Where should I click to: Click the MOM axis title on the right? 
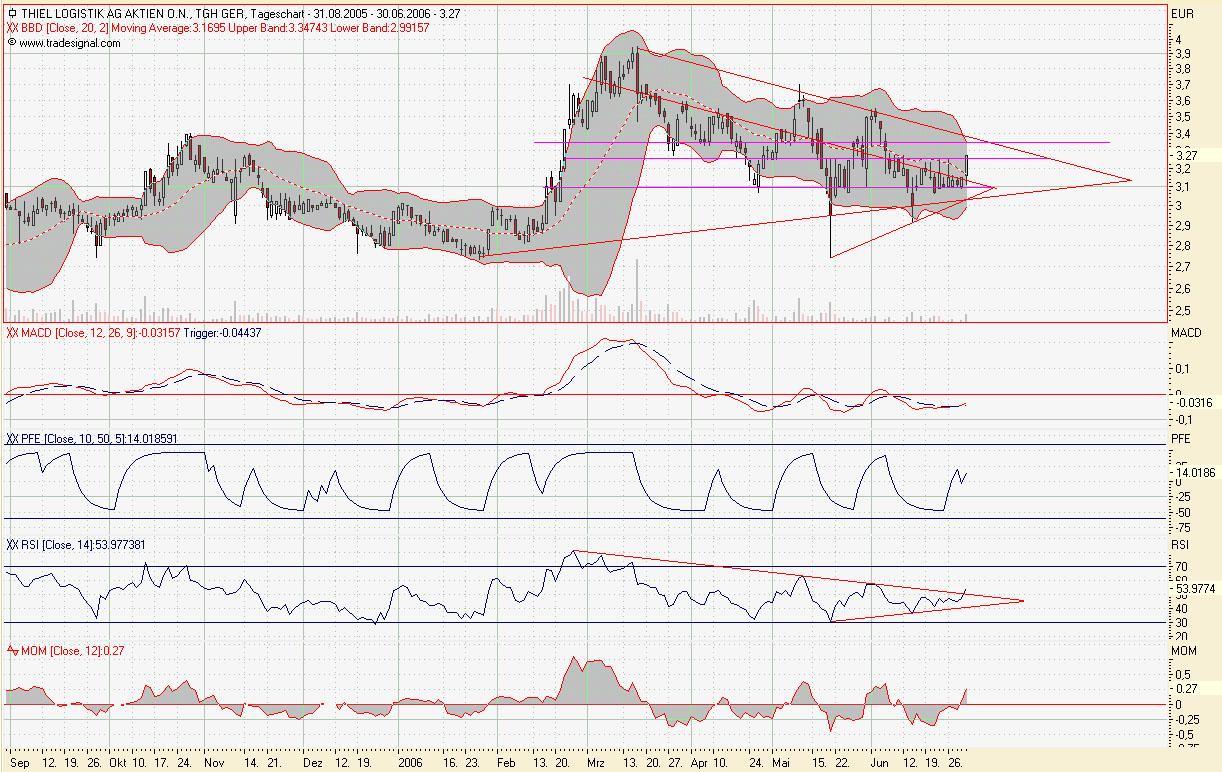[x=1184, y=652]
